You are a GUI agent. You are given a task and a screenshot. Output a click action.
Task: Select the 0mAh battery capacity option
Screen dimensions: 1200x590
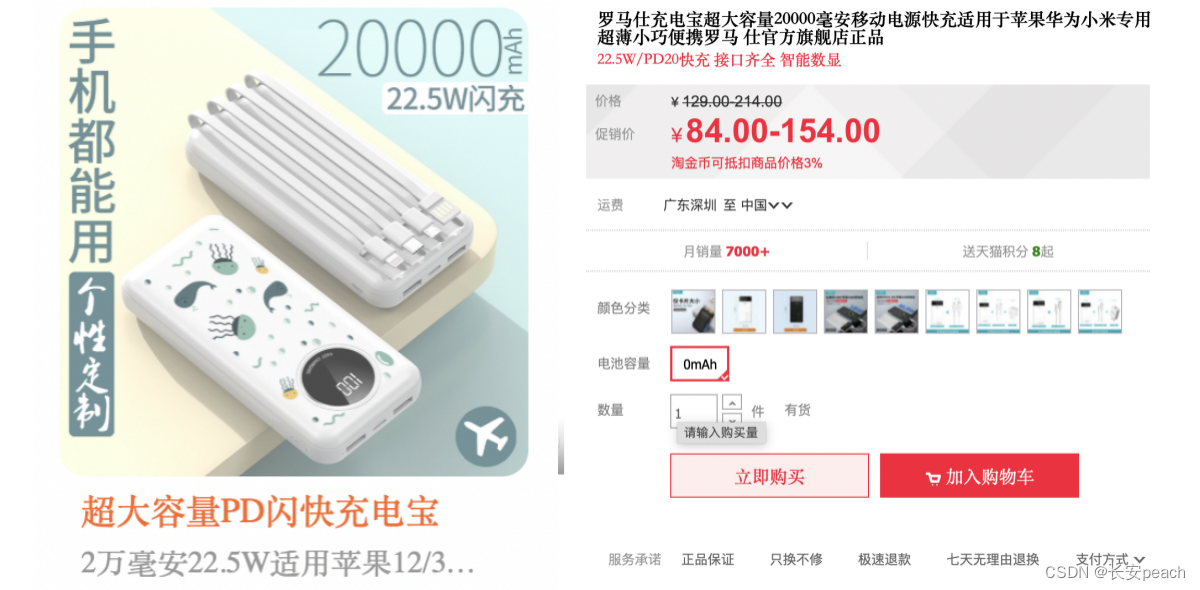700,364
